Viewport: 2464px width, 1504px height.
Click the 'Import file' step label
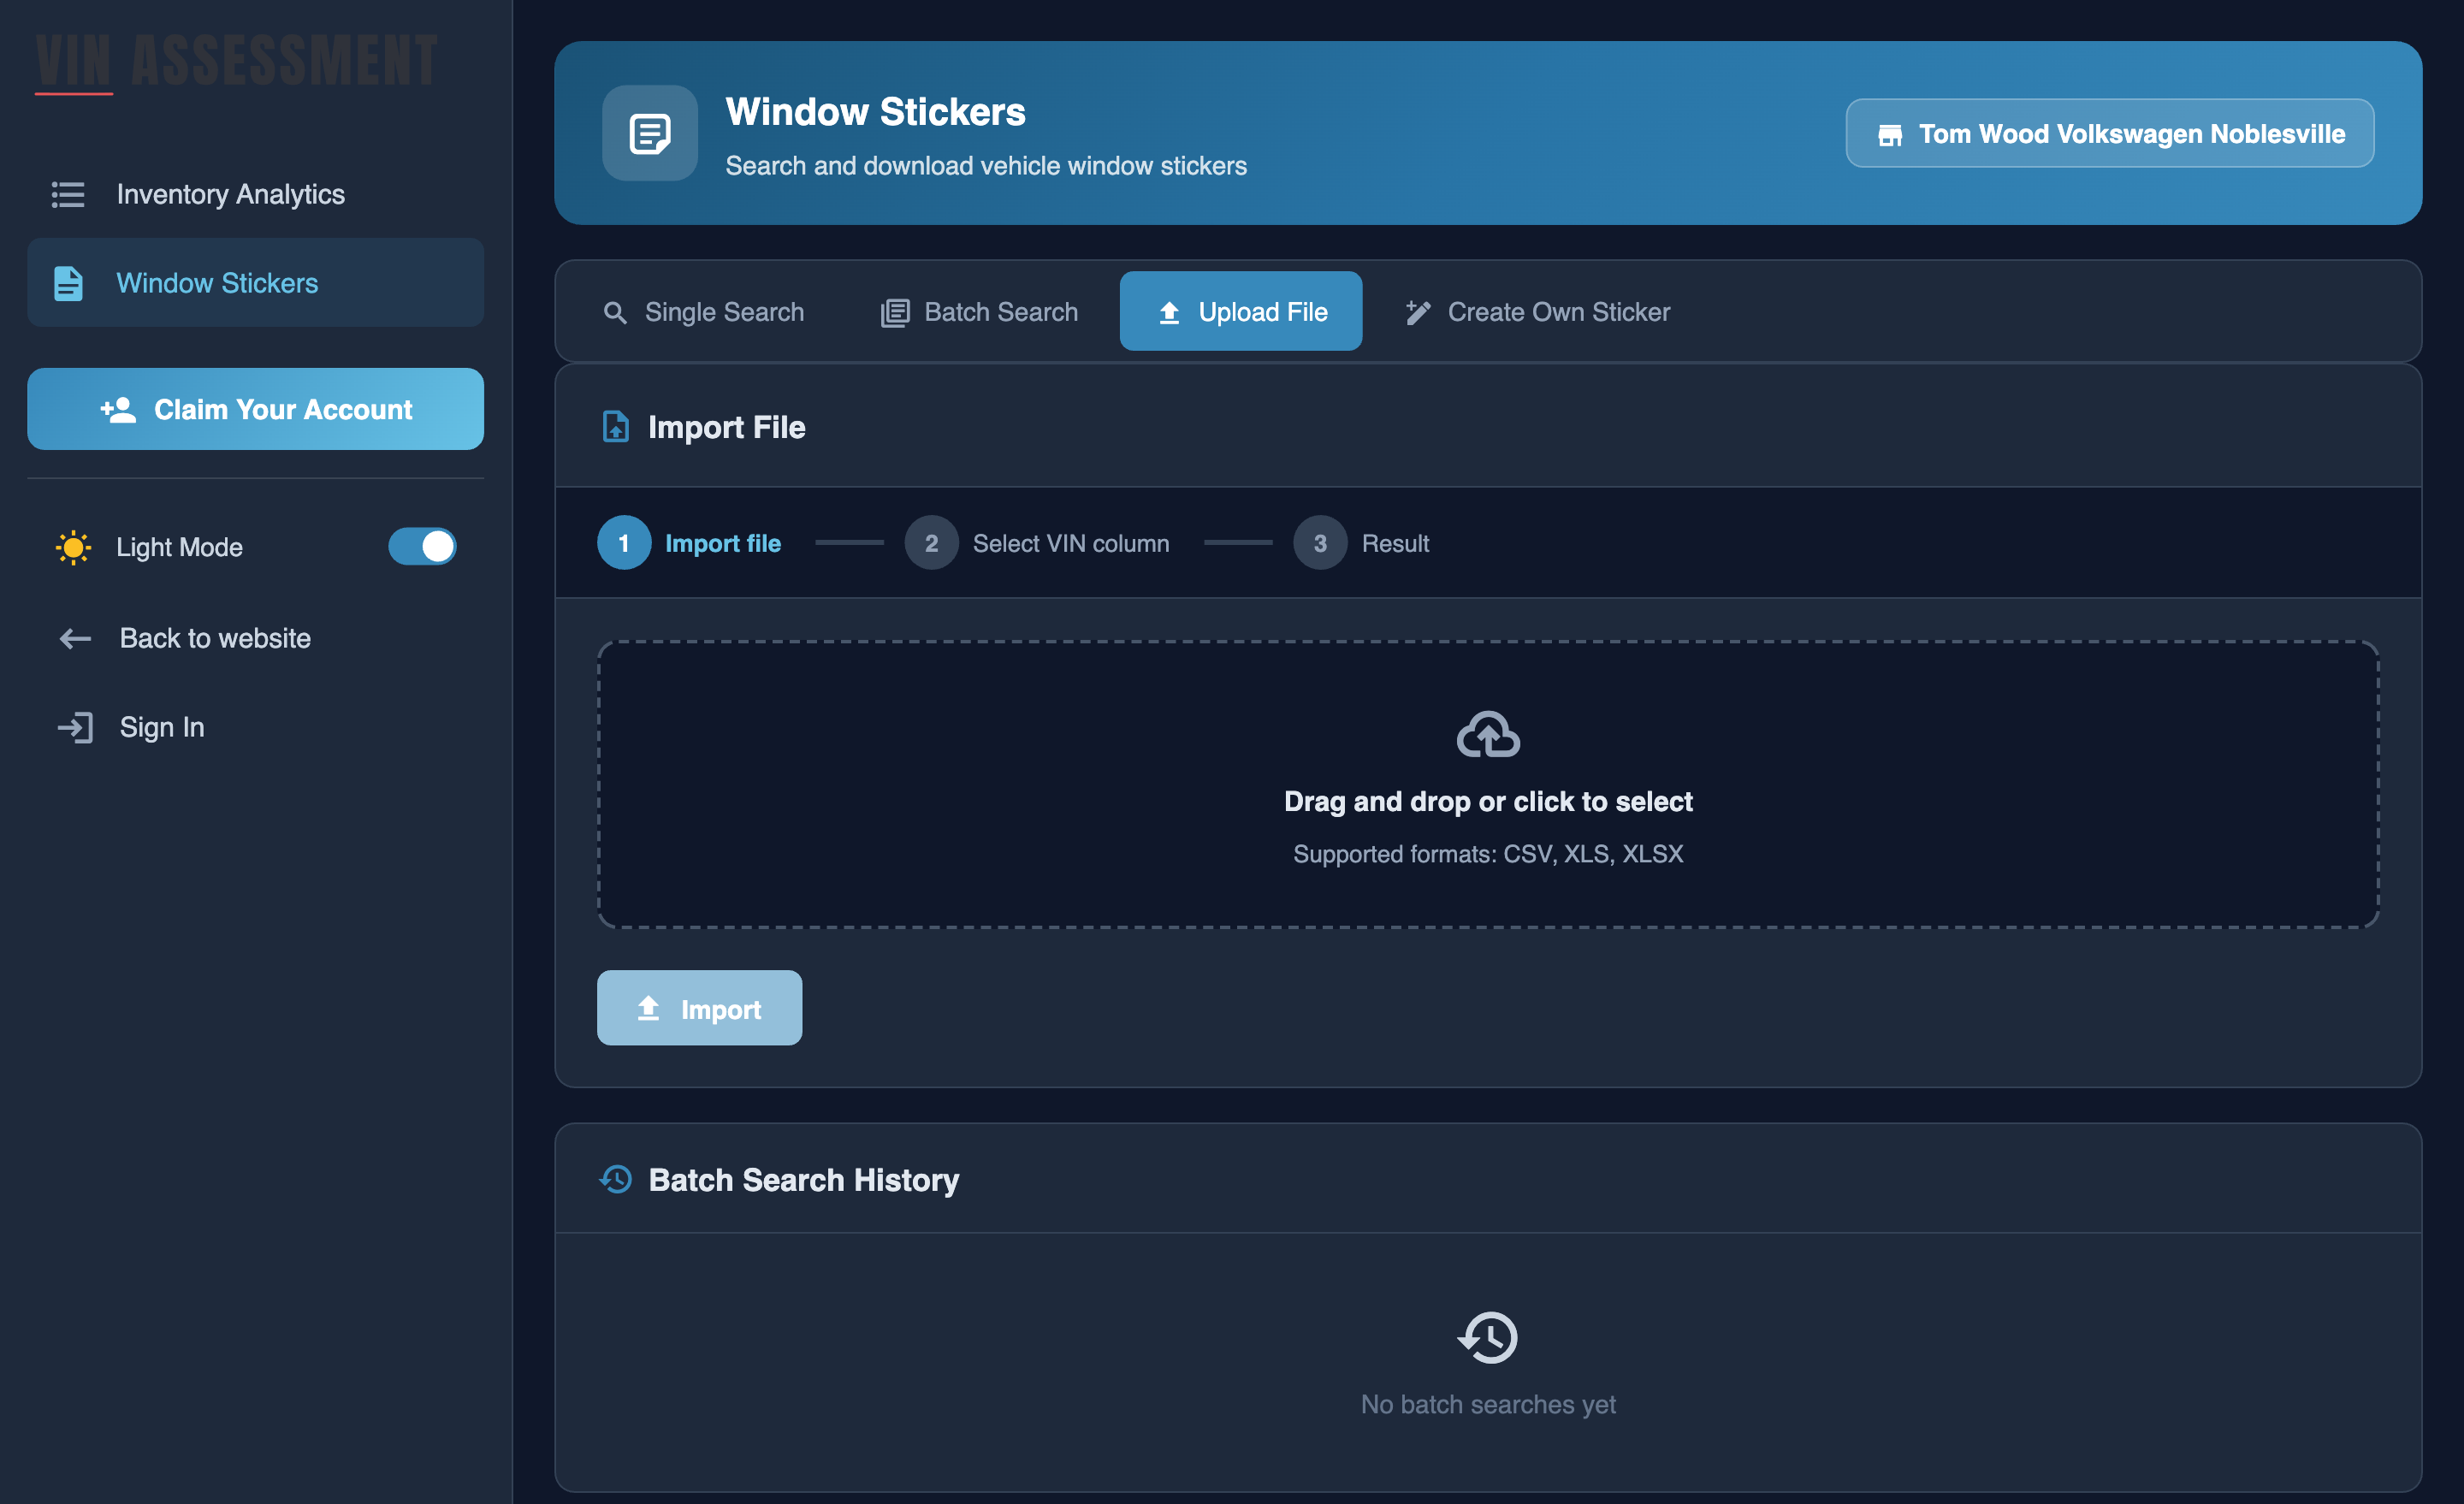click(723, 543)
